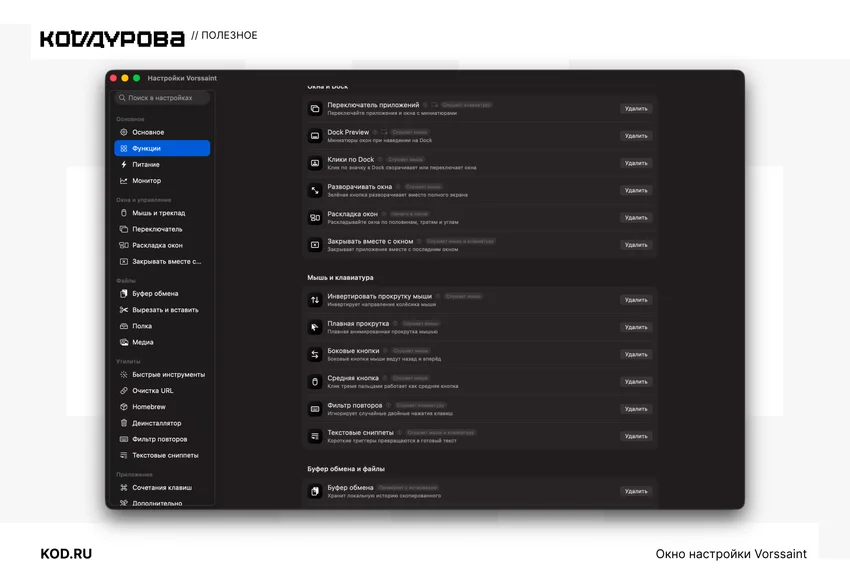This screenshot has width=850, height=582.
Task: Click the Dock Preview row icon
Action: (315, 136)
